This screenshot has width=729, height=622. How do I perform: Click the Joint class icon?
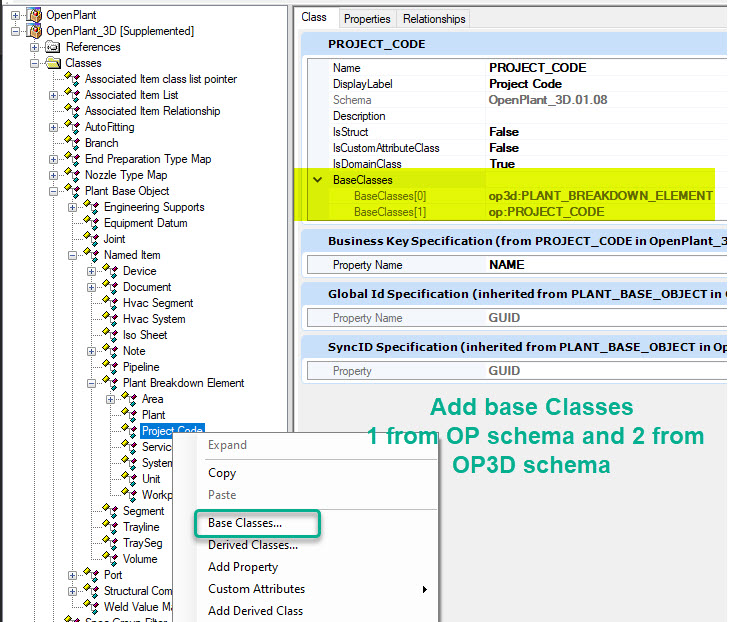click(91, 239)
